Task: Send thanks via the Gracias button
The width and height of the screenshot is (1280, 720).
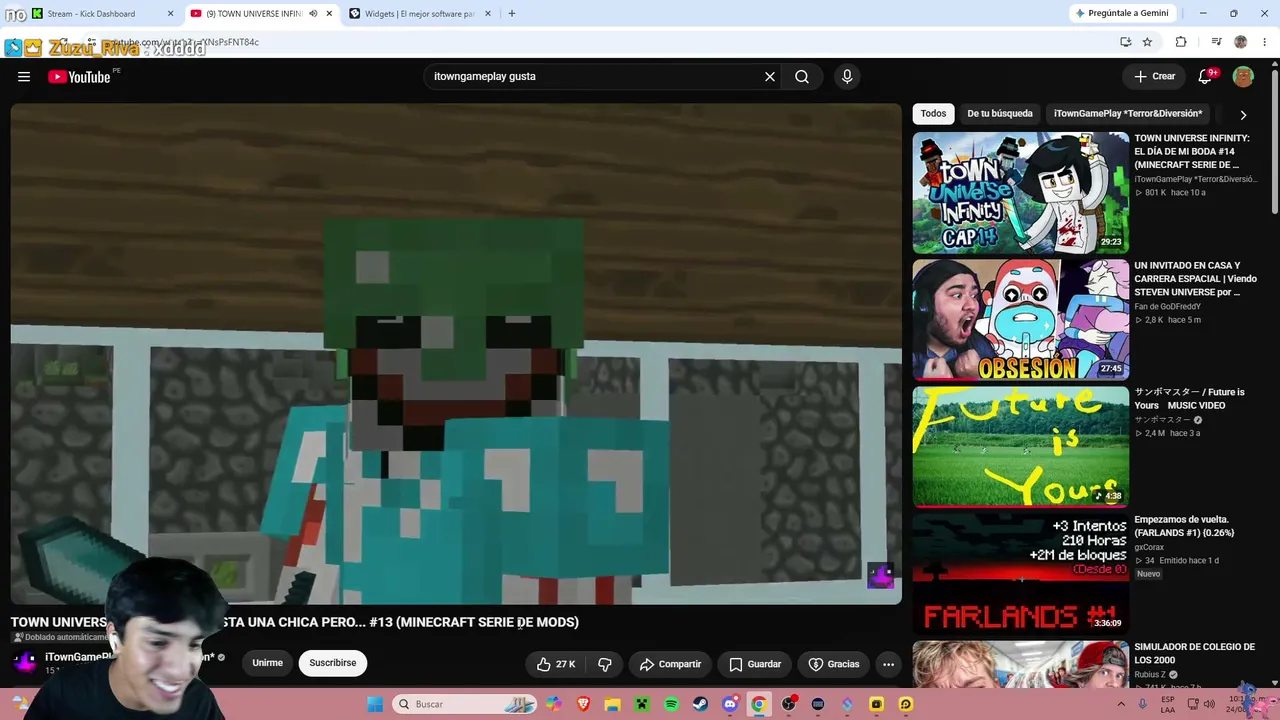Action: (x=834, y=664)
